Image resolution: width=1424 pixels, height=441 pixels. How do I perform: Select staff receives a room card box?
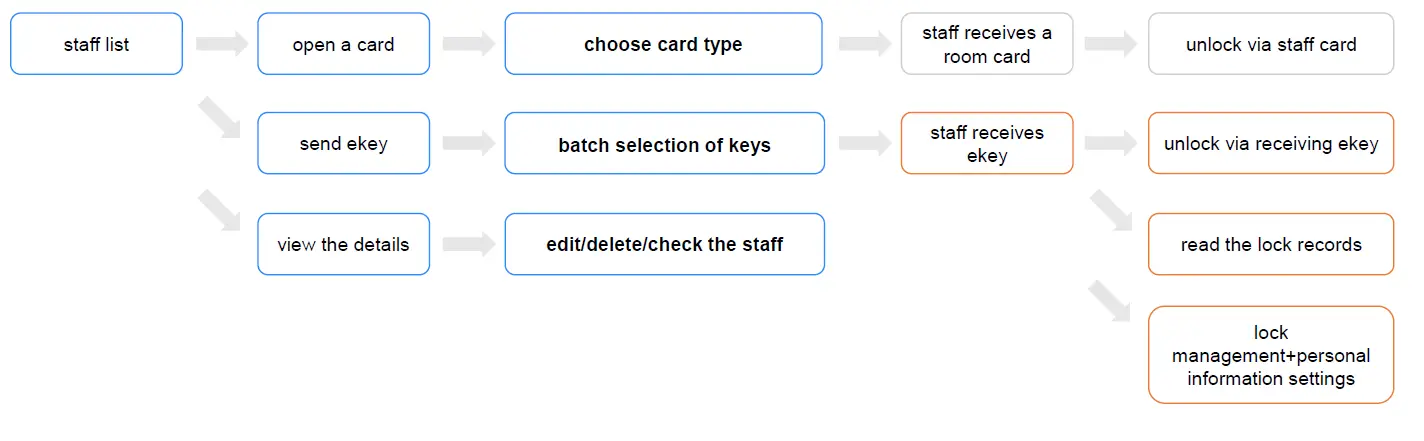(986, 44)
